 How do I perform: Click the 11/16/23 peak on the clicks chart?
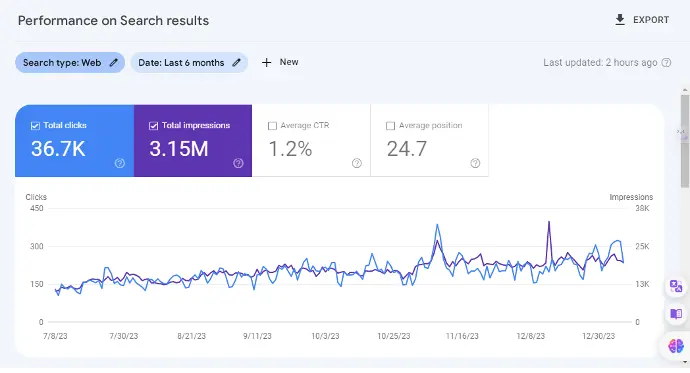[437, 225]
